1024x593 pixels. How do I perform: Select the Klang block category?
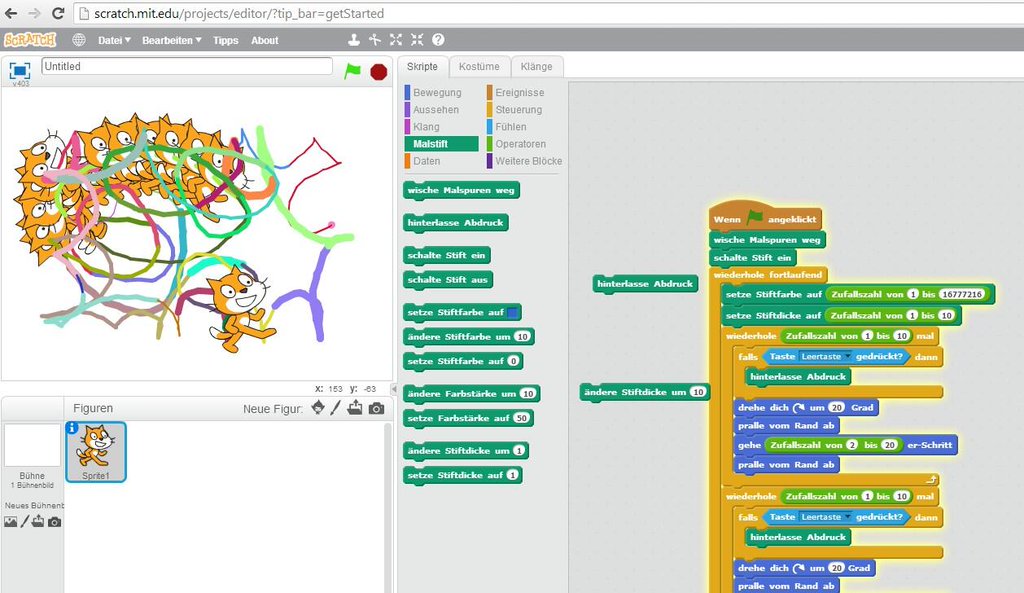(426, 127)
